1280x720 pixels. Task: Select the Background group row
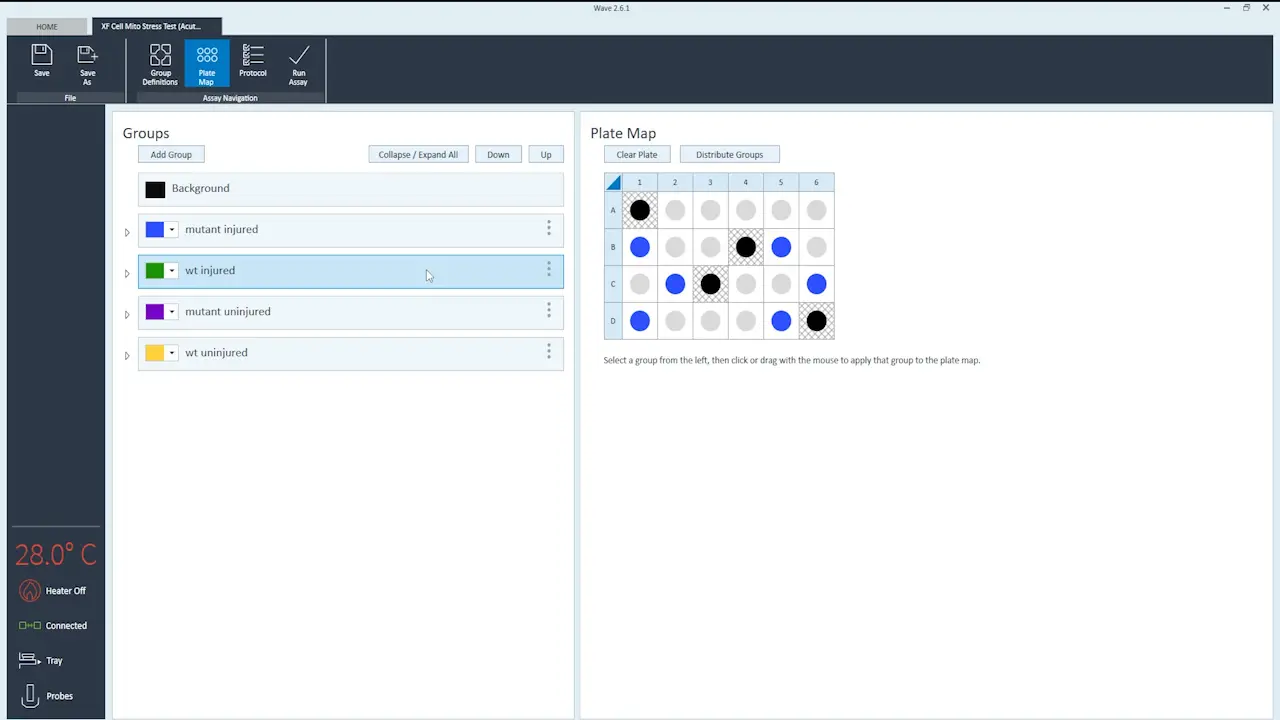tap(351, 189)
